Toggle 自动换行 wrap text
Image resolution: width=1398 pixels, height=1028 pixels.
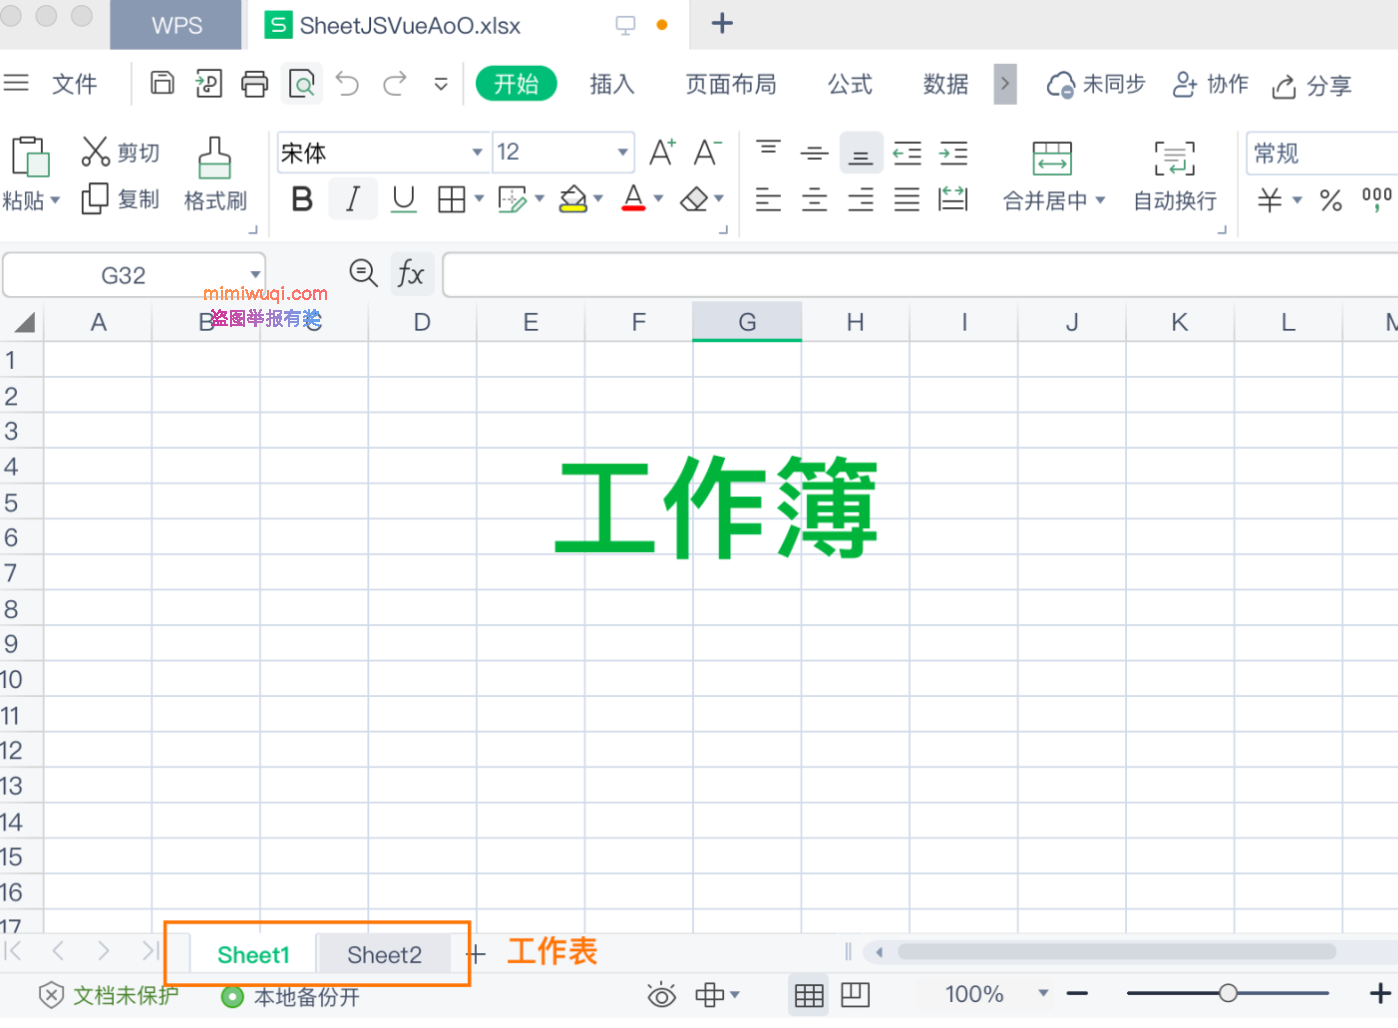pos(1174,177)
